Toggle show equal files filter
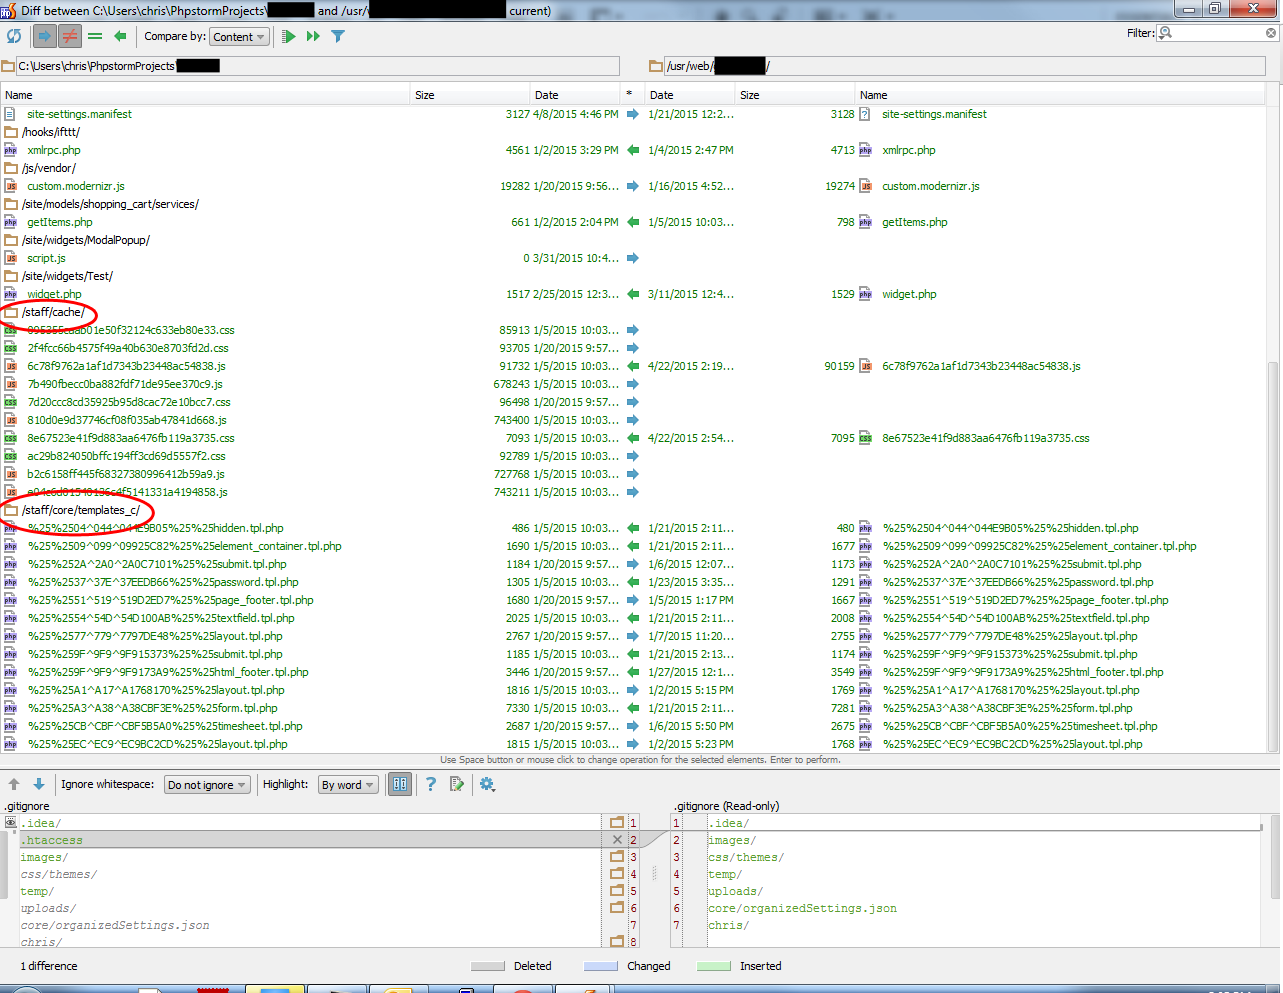The height and width of the screenshot is (993, 1283). (x=93, y=35)
